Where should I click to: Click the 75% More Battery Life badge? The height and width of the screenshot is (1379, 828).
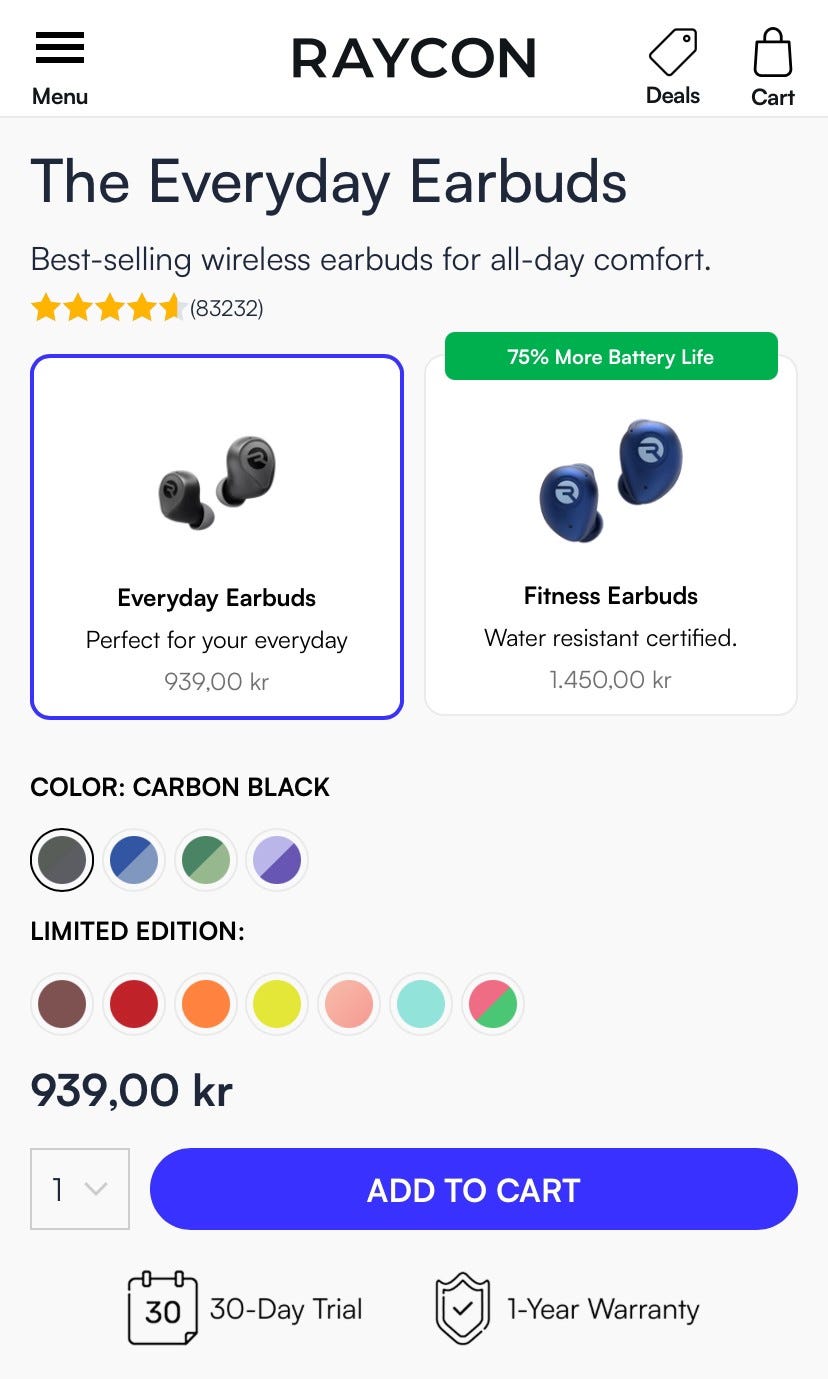611,357
